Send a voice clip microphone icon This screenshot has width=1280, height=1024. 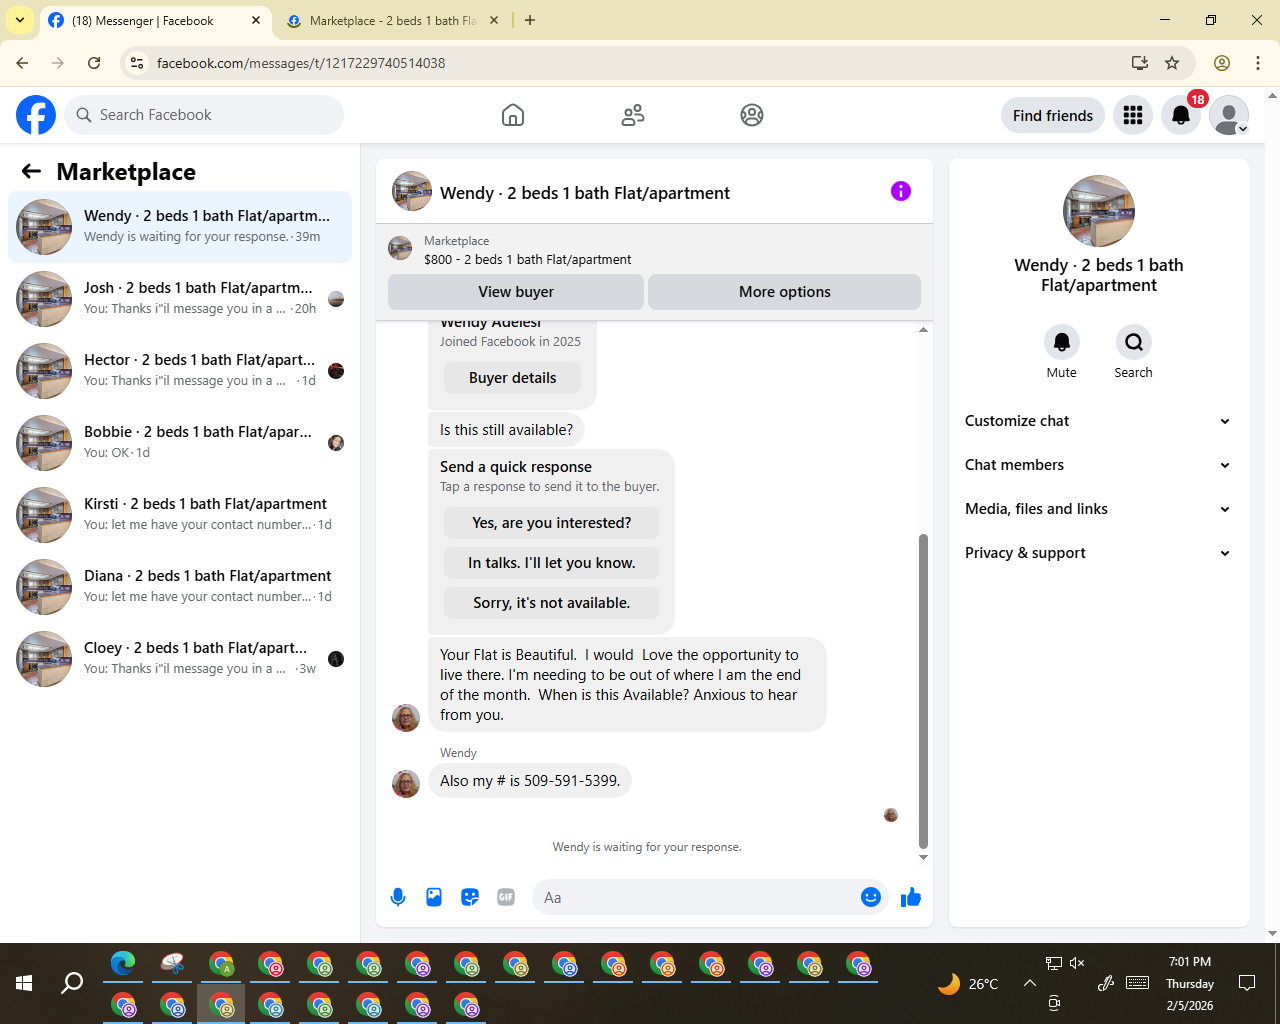tap(398, 897)
